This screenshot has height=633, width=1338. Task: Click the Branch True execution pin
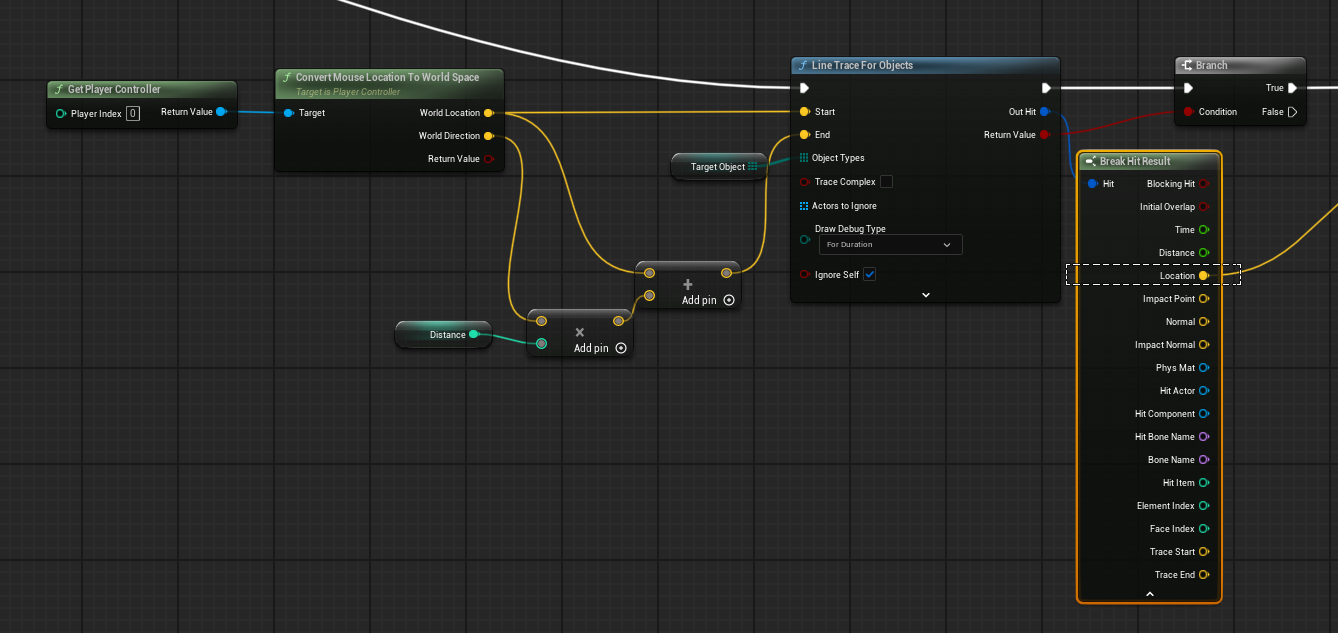click(x=1293, y=88)
